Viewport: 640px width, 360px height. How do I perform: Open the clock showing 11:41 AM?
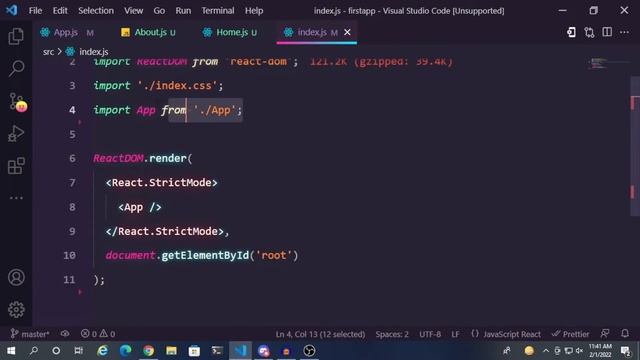click(600, 351)
